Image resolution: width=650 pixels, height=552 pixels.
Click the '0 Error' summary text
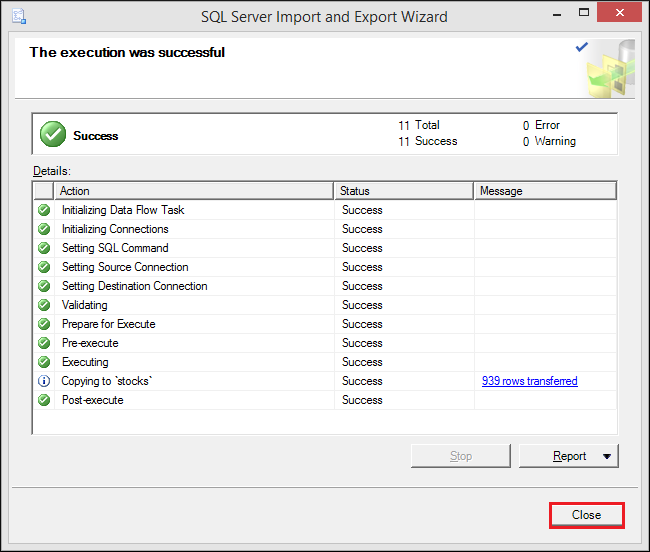[541, 125]
